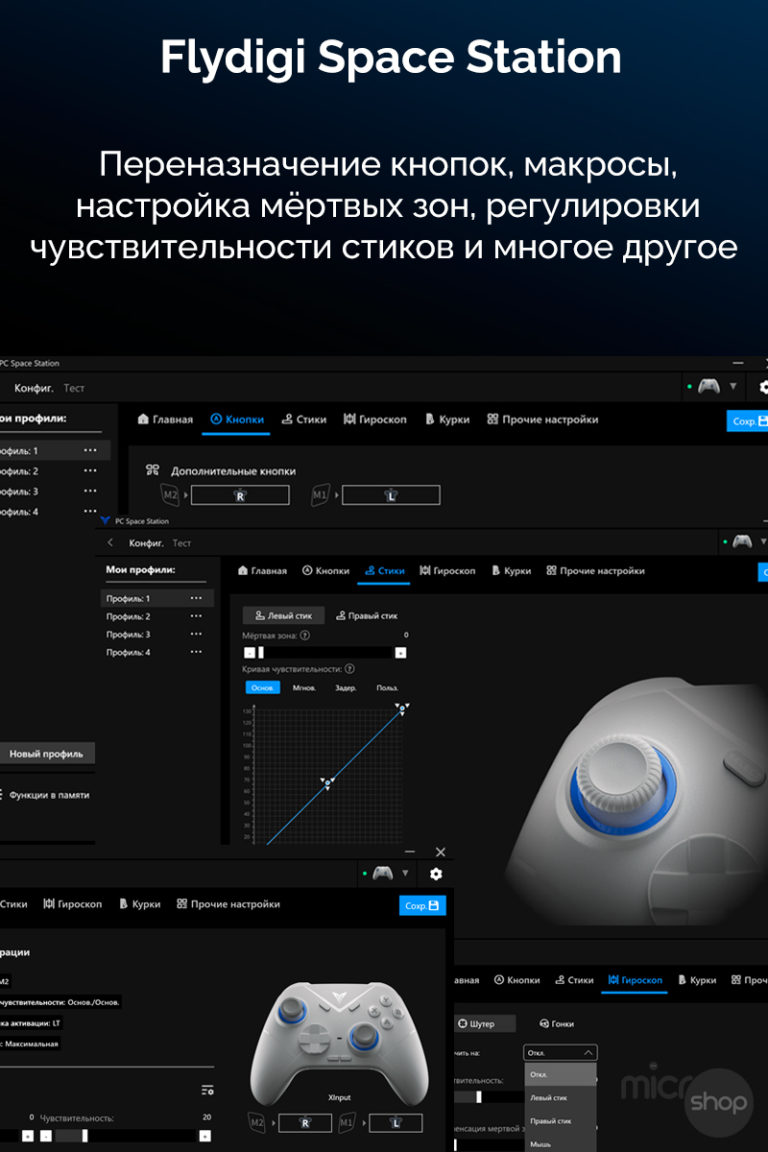This screenshot has height=1152, width=768.
Task: Open Курки tab in the bottom-left window
Action: (140, 904)
